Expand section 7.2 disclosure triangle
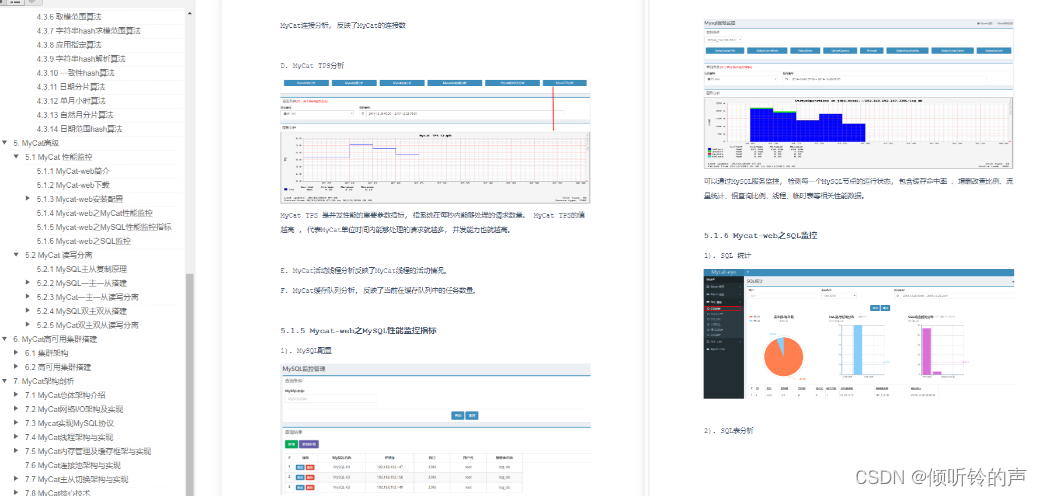This screenshot has width=1042, height=496. [x=17, y=409]
